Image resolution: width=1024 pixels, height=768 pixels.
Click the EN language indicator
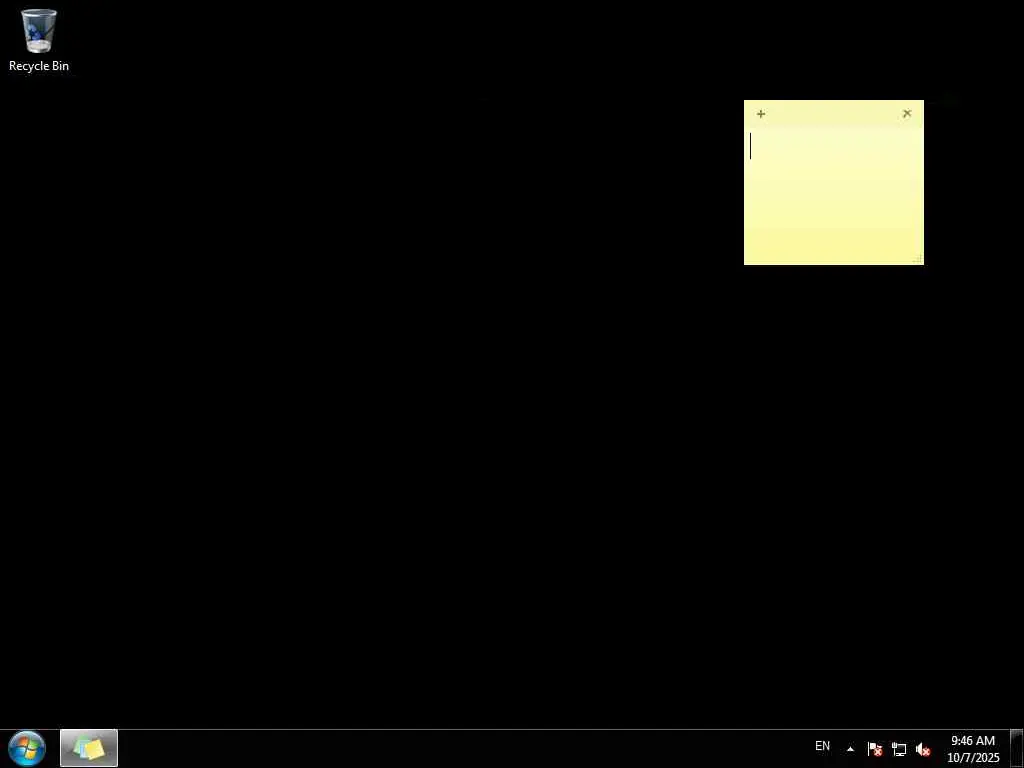(x=822, y=746)
